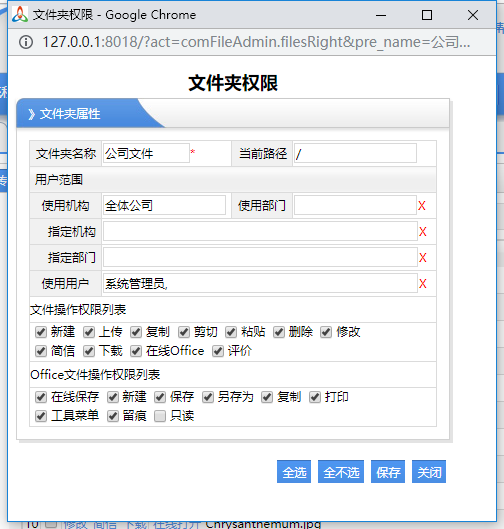
Task: Click the 使用用户 field showing 系统管理员
Action: tap(260, 283)
